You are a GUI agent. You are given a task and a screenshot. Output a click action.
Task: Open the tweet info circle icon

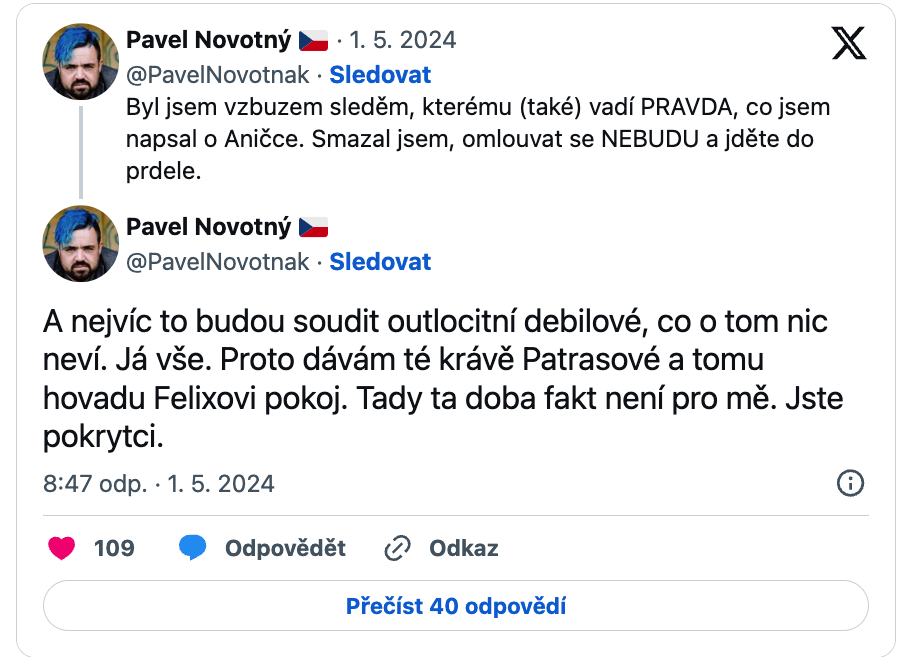click(x=849, y=484)
